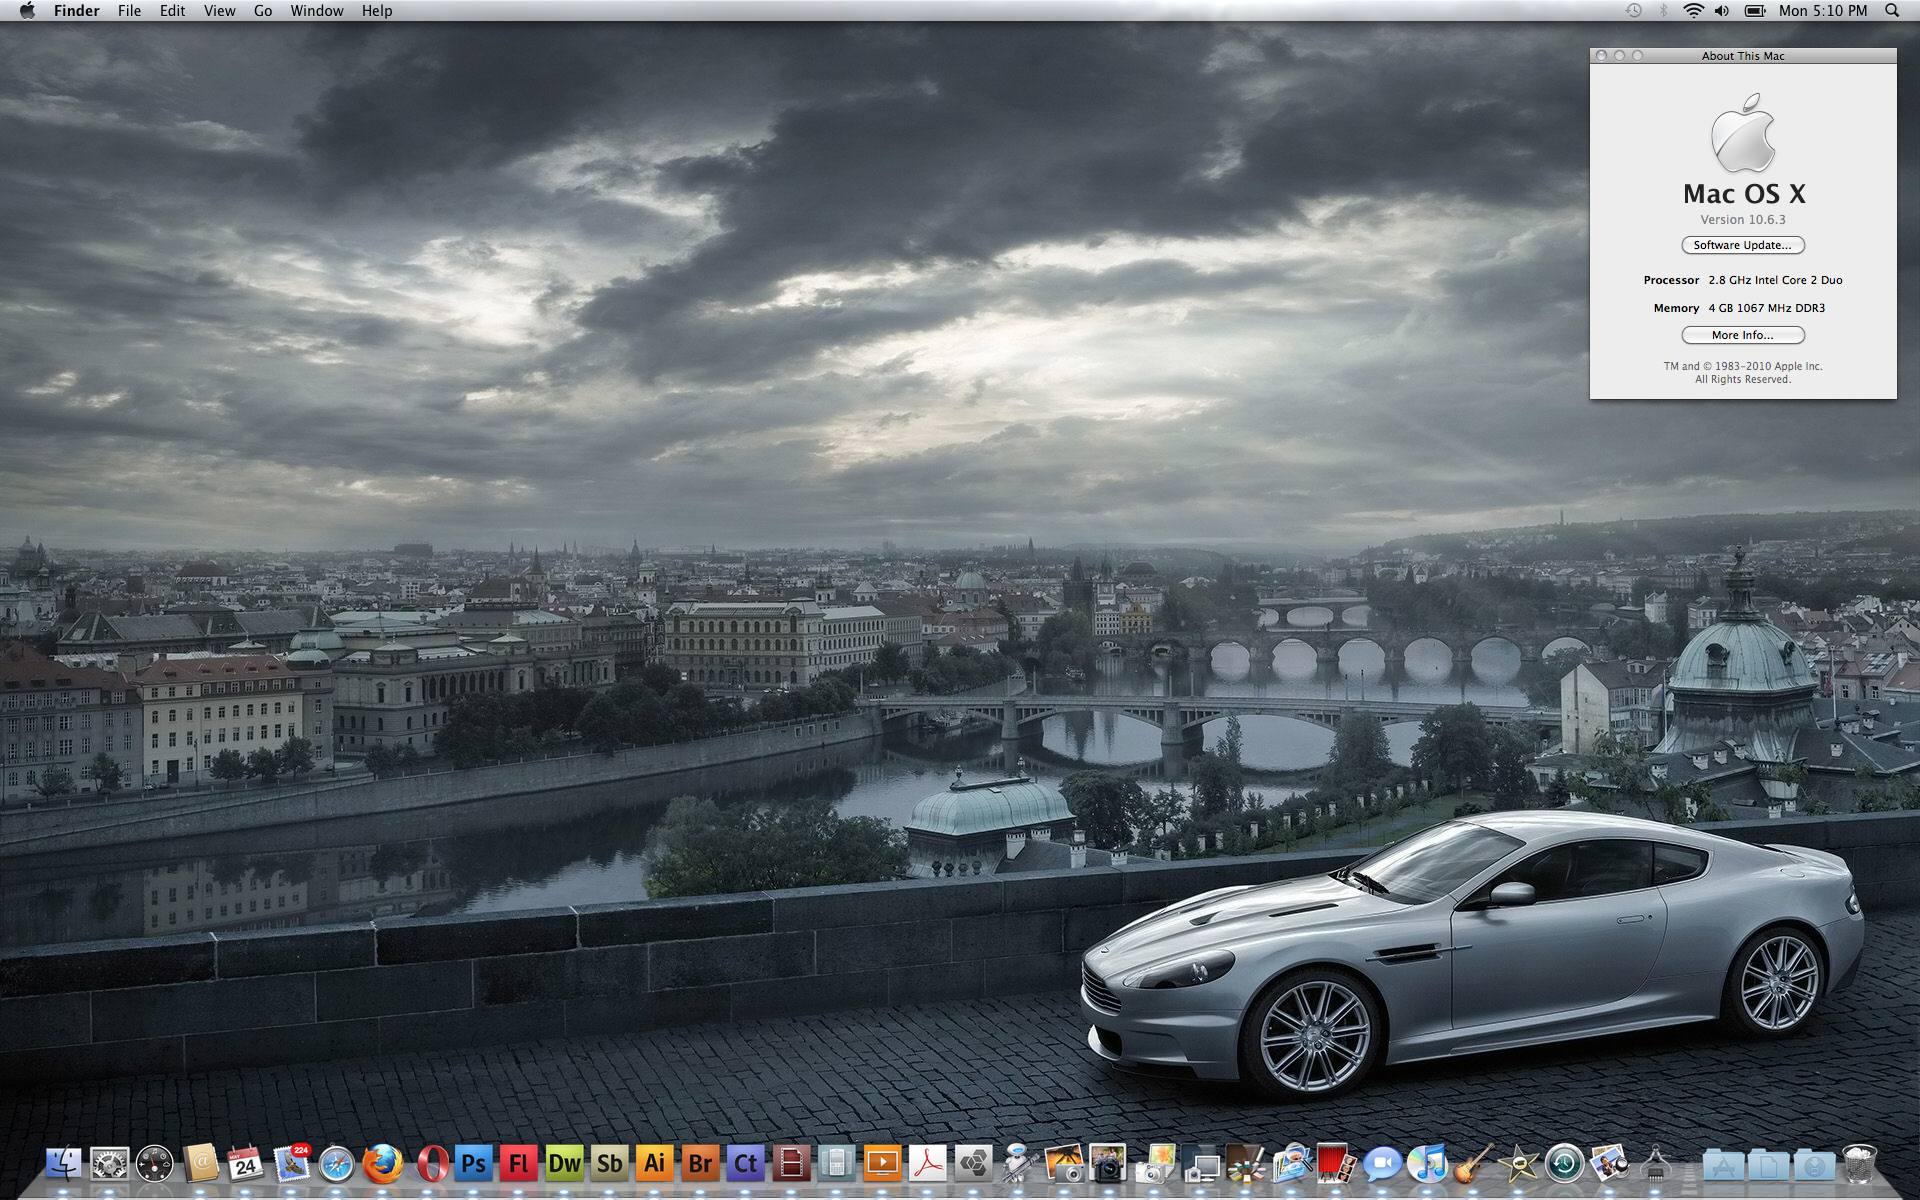
Task: Open Adobe Media Encoder filmstrip icon
Action: [791, 1164]
